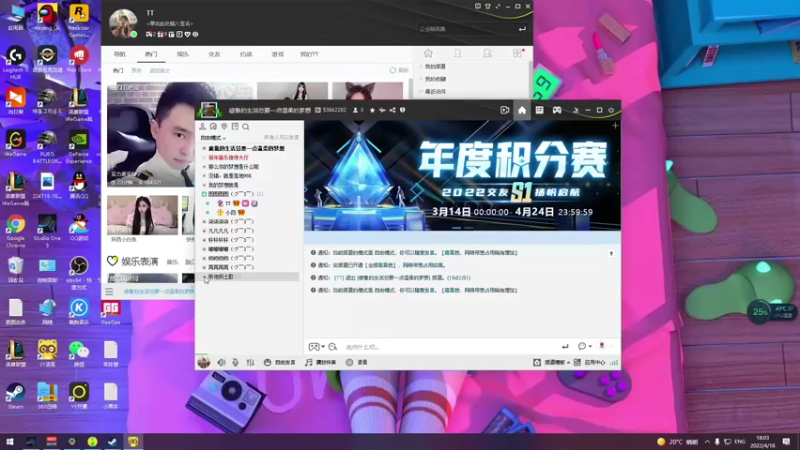
Task: Click the round chat icon above channel tree
Action: pyautogui.click(x=213, y=127)
